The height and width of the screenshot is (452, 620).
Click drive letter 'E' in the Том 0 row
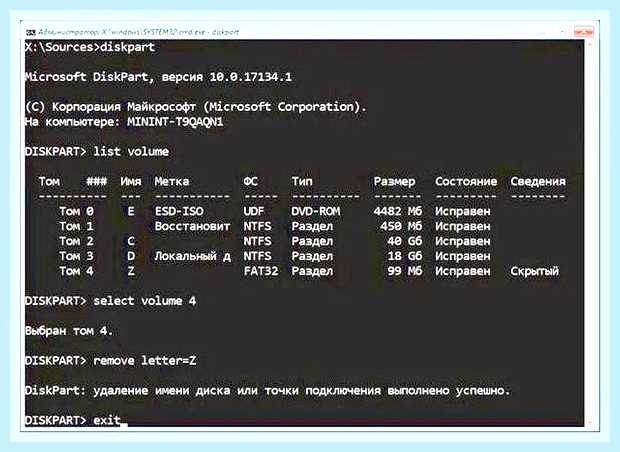131,212
